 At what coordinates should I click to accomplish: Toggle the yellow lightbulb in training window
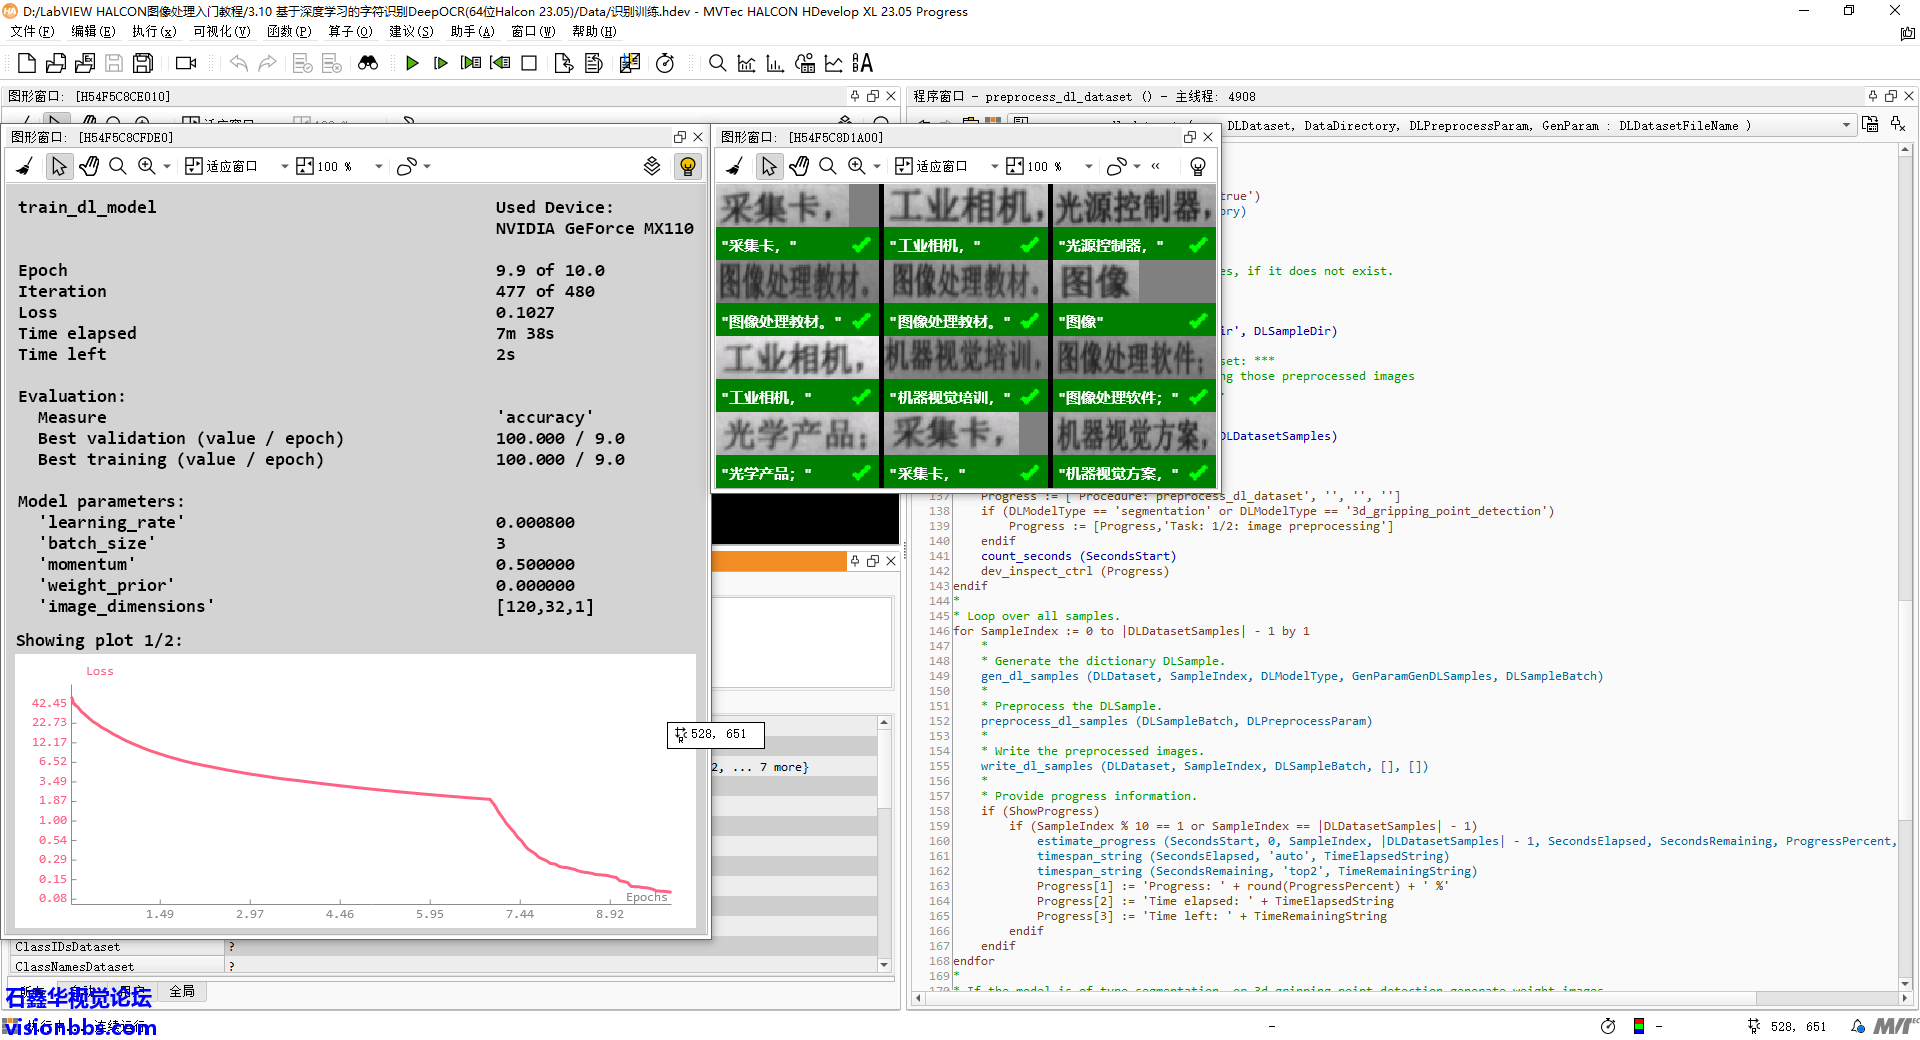coord(688,166)
